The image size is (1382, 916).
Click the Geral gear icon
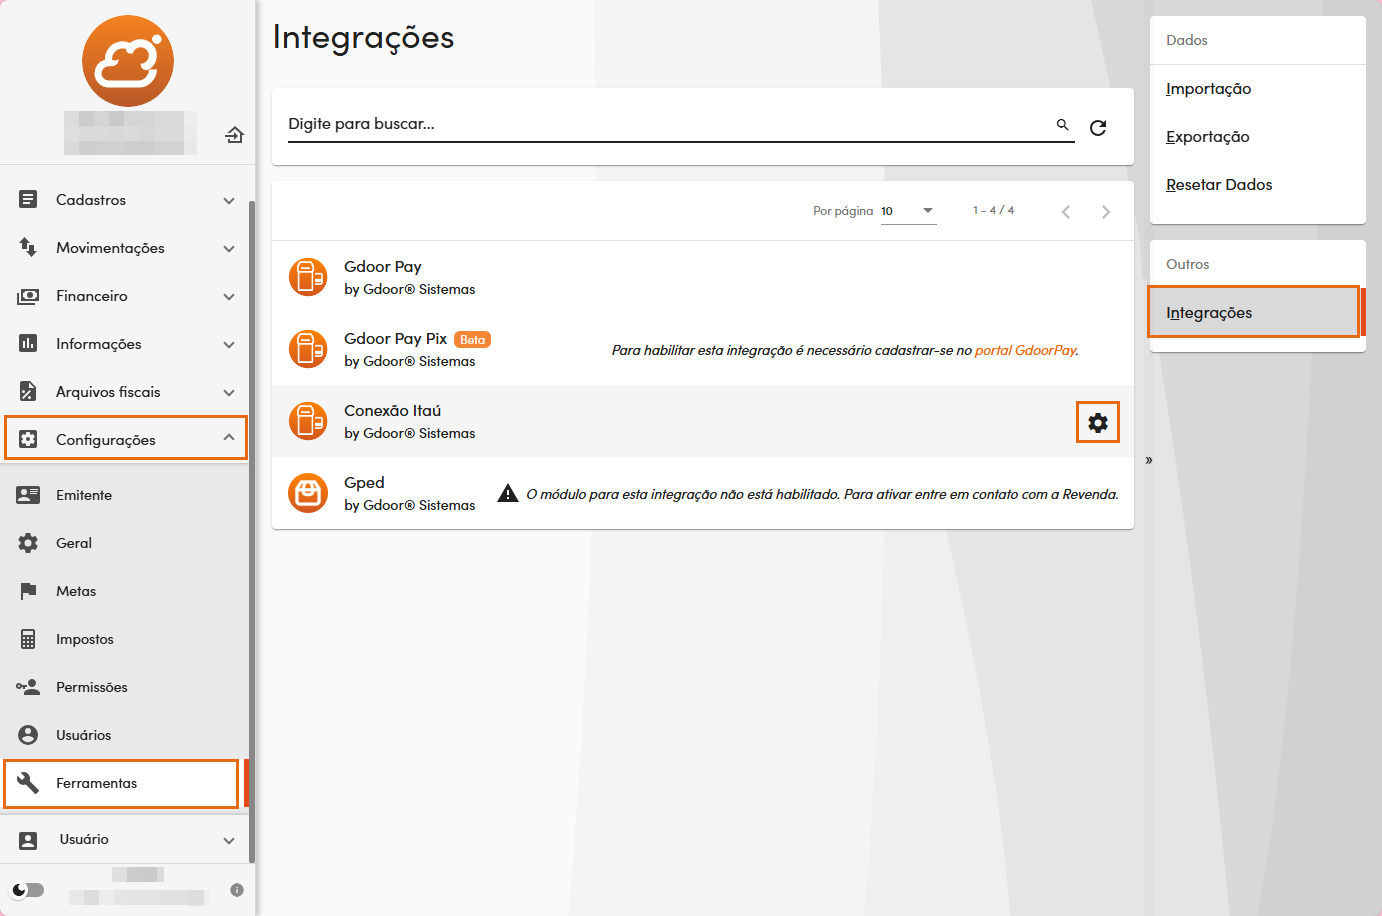pyautogui.click(x=28, y=543)
